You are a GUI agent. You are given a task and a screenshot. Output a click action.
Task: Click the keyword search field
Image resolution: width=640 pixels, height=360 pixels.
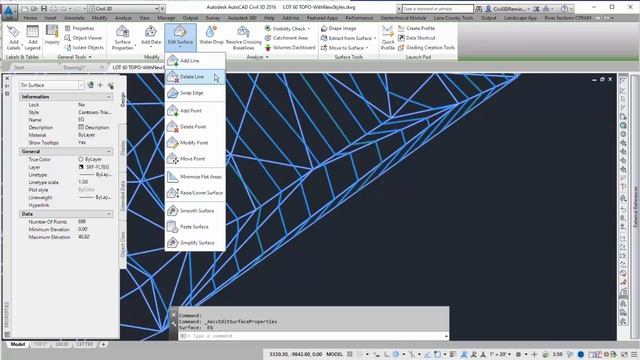click(x=437, y=9)
